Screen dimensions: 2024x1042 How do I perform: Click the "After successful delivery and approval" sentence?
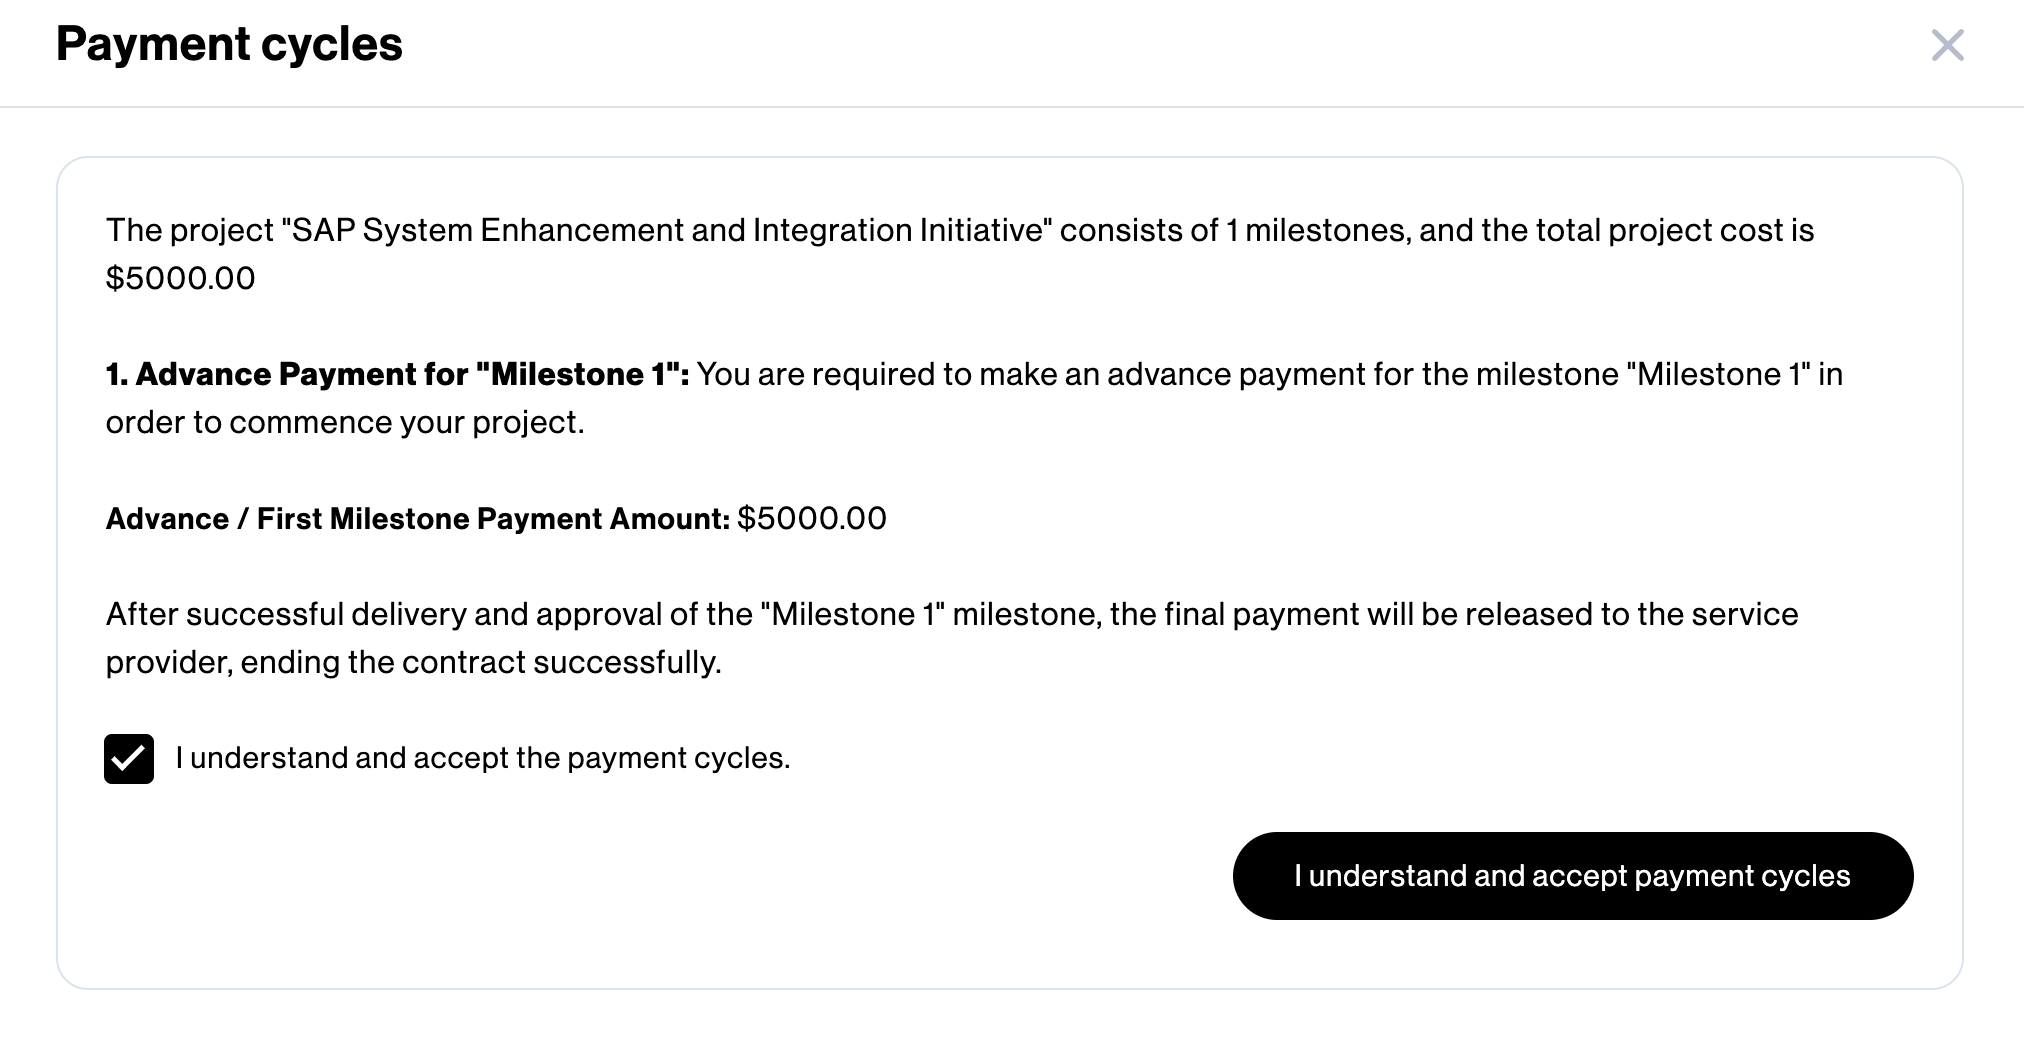tap(384, 614)
